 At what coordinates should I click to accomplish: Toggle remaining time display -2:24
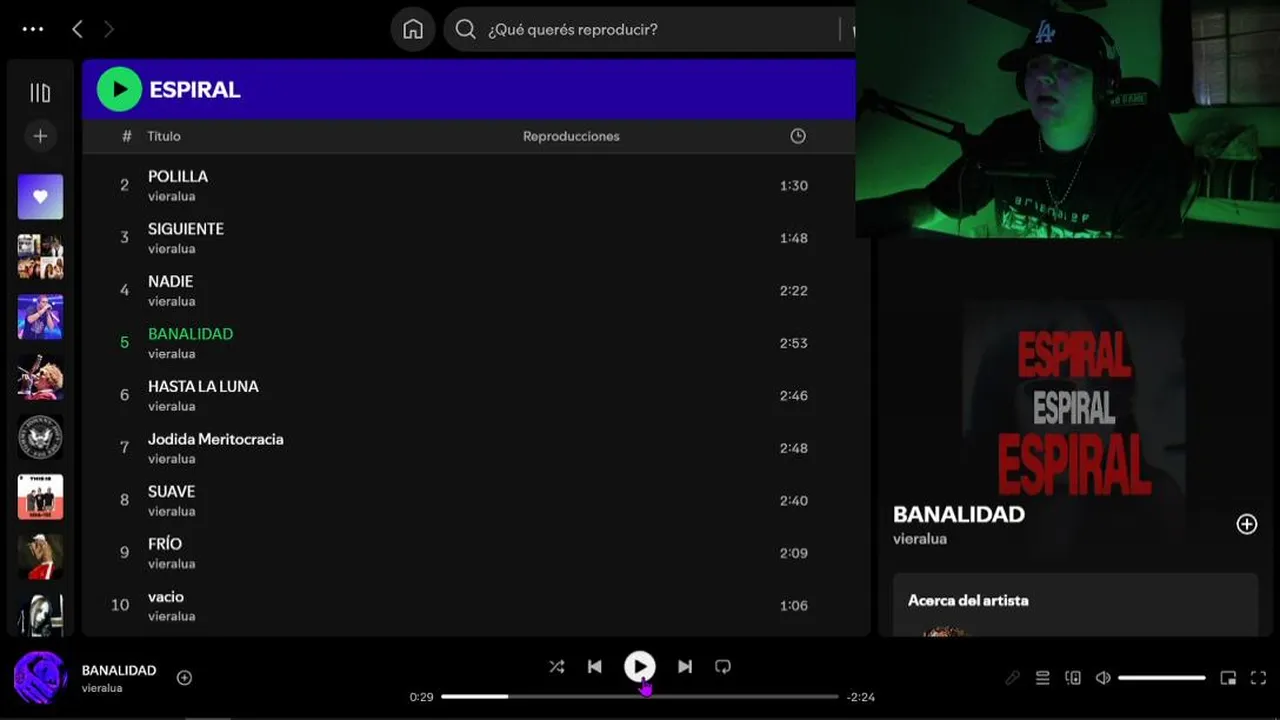[x=860, y=697]
